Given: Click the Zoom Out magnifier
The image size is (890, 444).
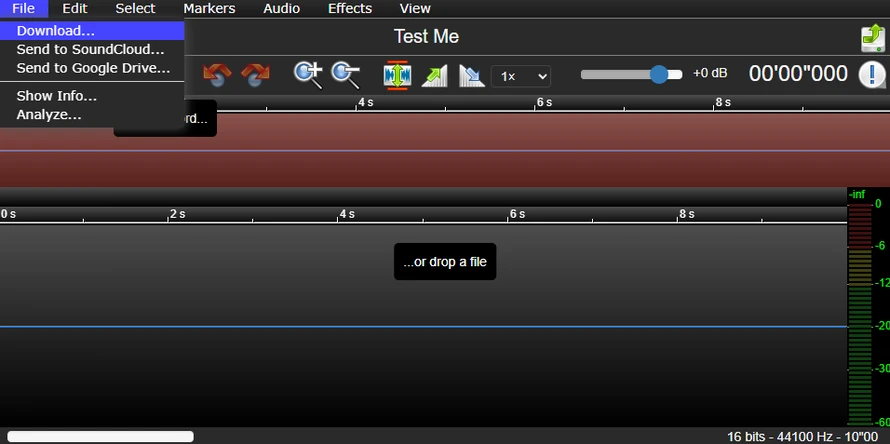Looking at the screenshot, I should pos(345,75).
